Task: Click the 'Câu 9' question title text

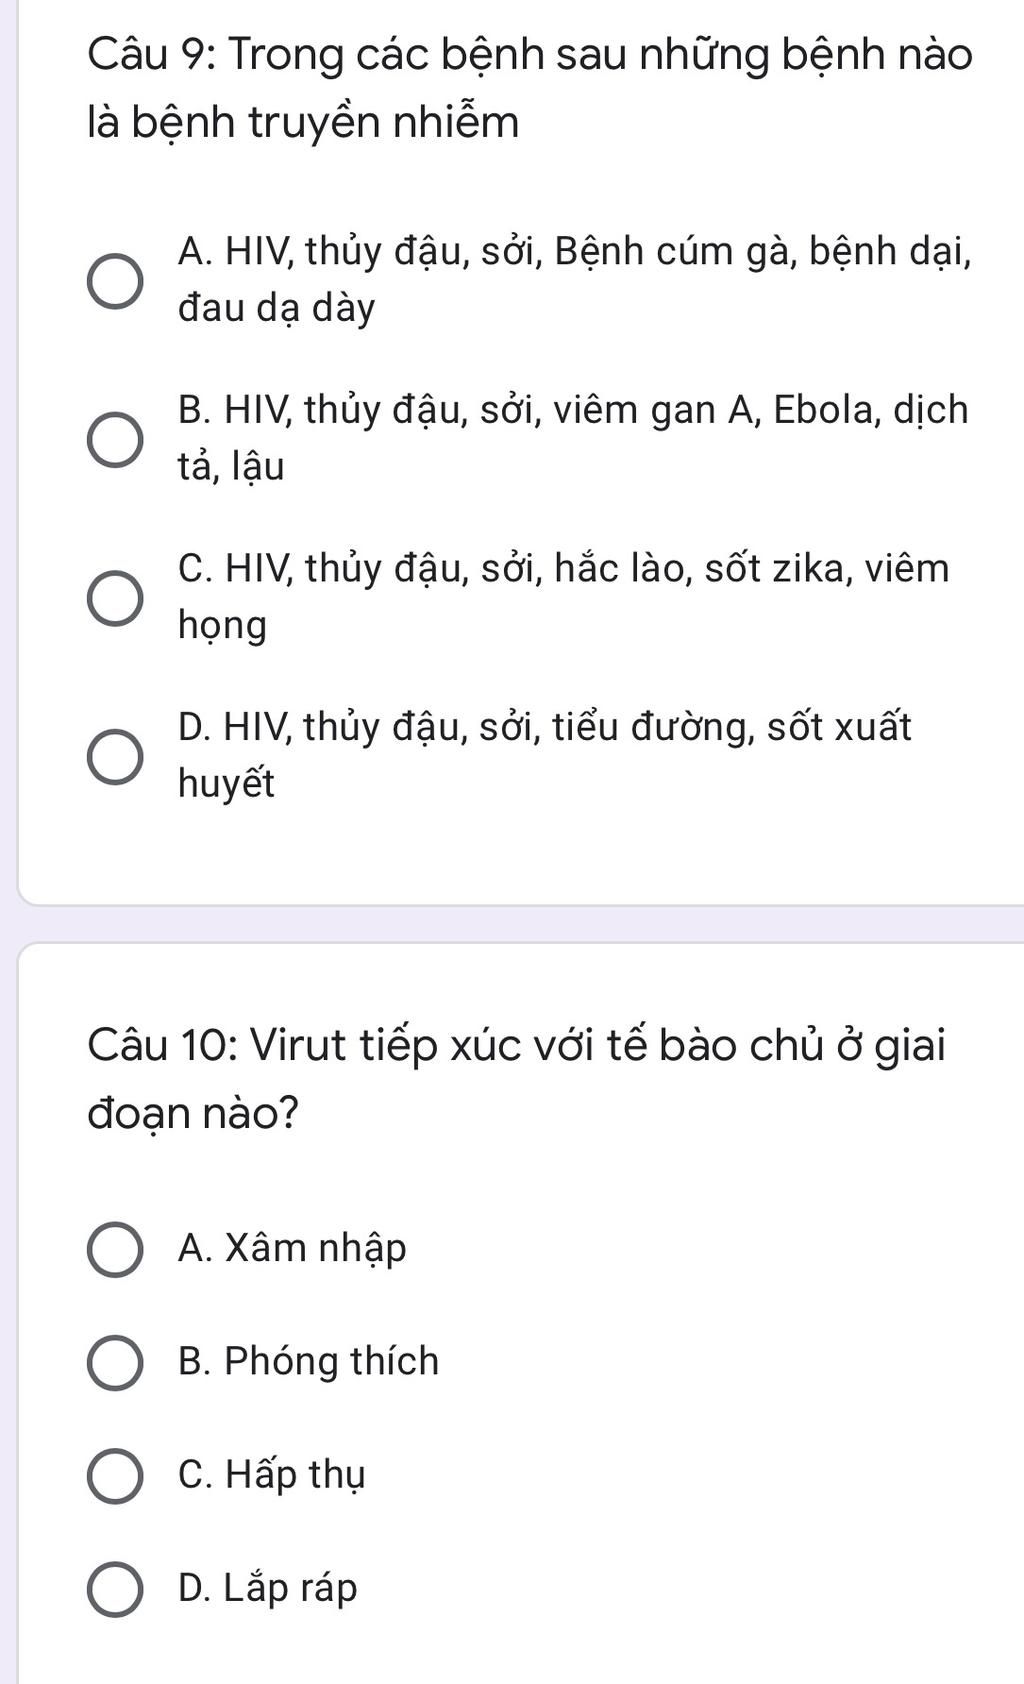Action: tap(530, 88)
